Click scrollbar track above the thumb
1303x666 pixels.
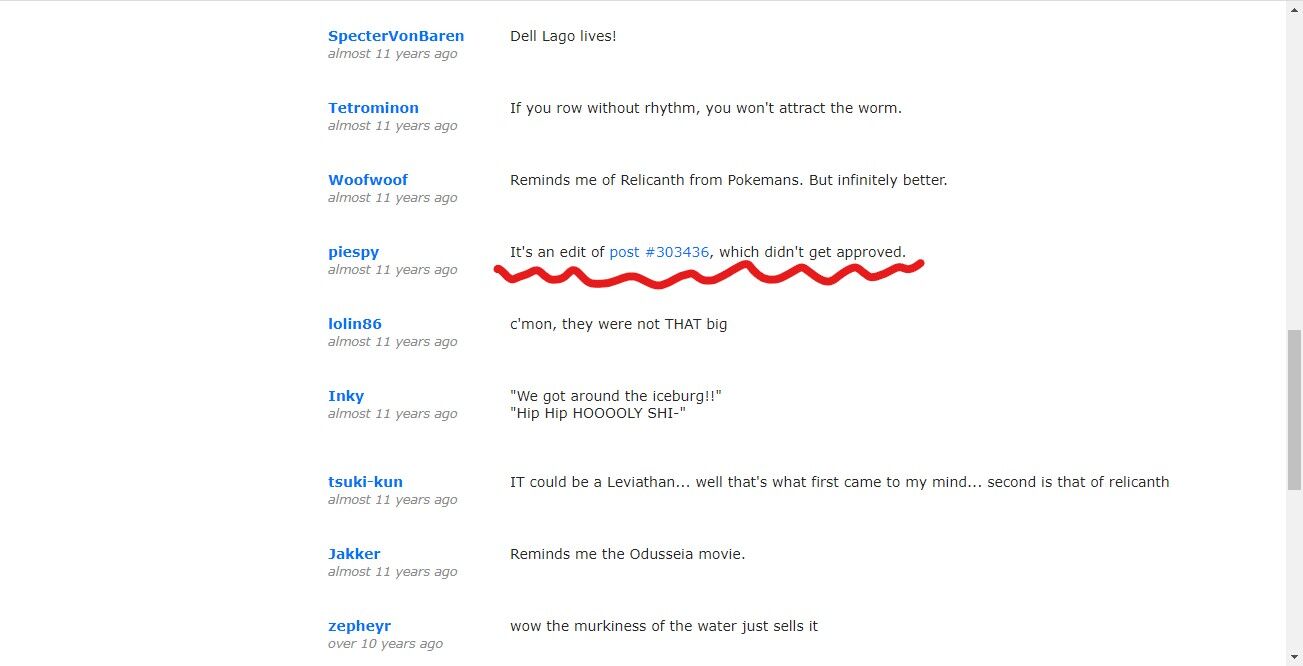click(x=1294, y=165)
